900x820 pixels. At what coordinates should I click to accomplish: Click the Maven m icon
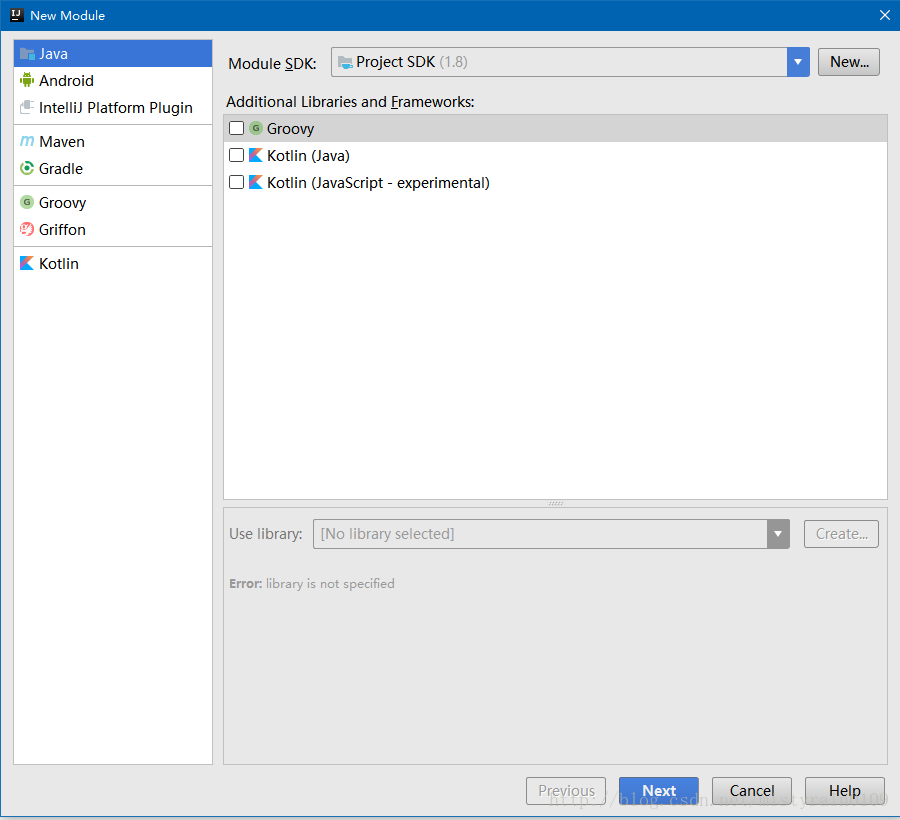pos(27,141)
